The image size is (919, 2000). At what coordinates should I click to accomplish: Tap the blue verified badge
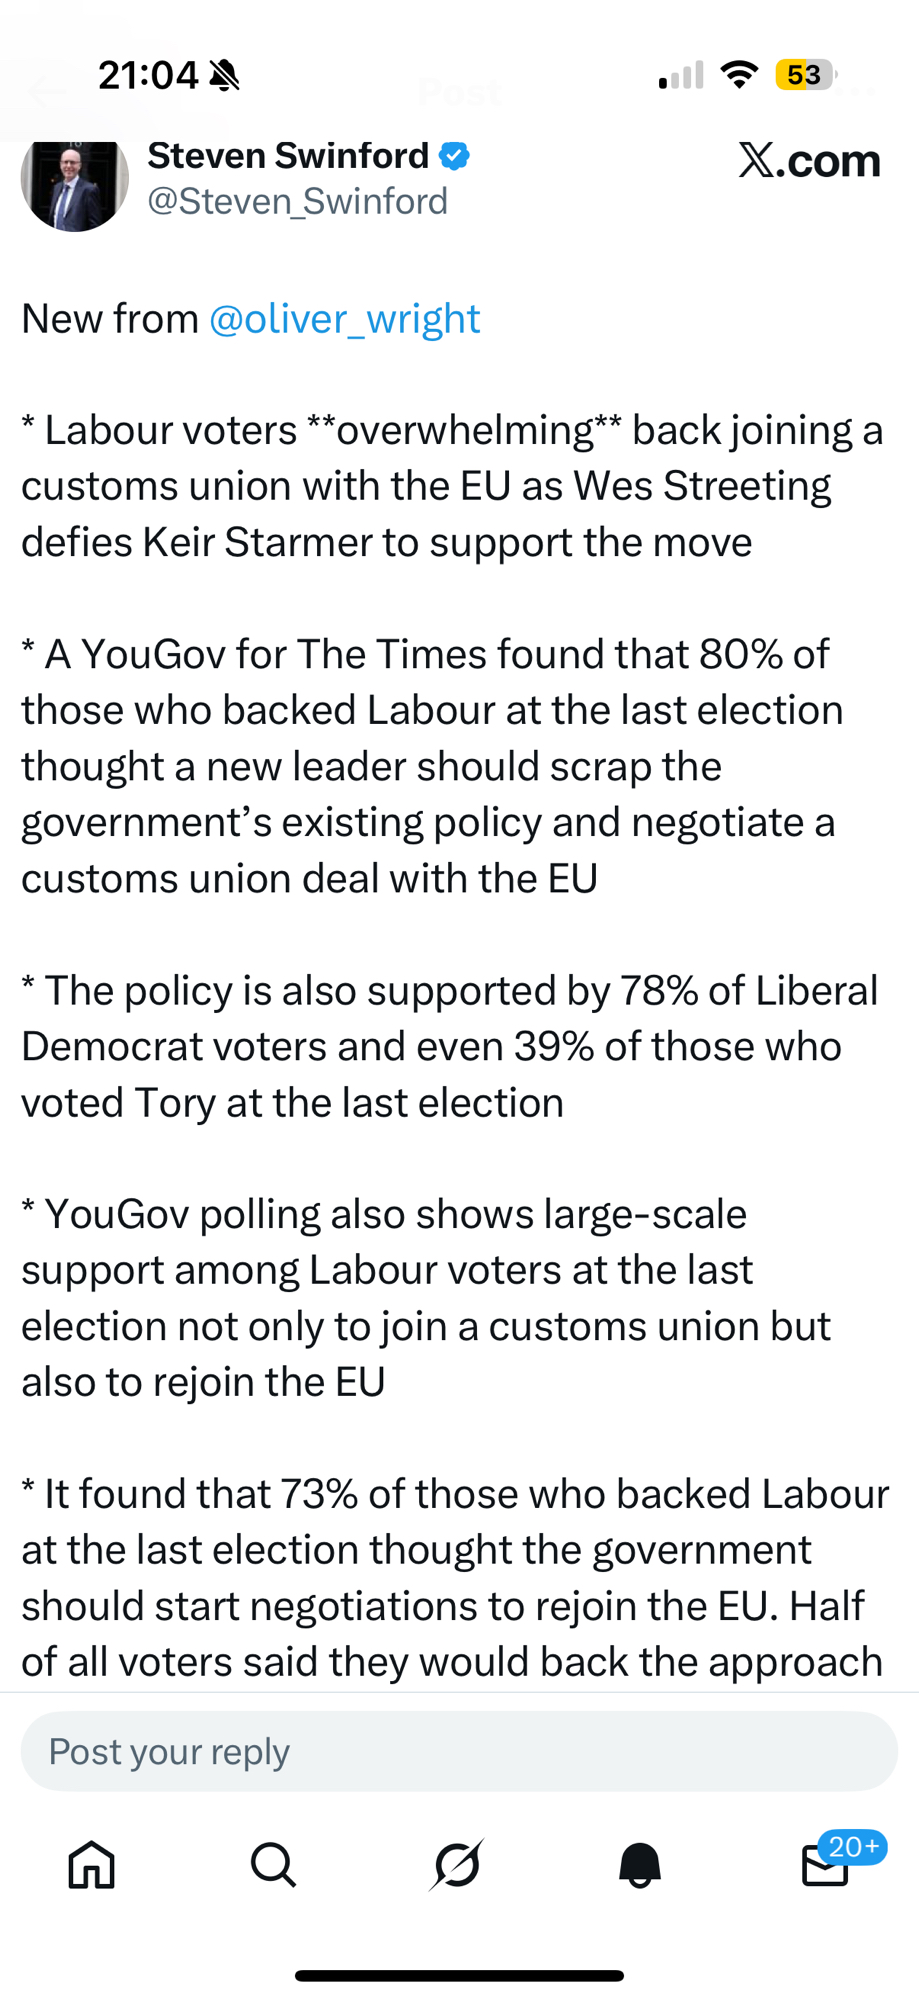(x=455, y=156)
